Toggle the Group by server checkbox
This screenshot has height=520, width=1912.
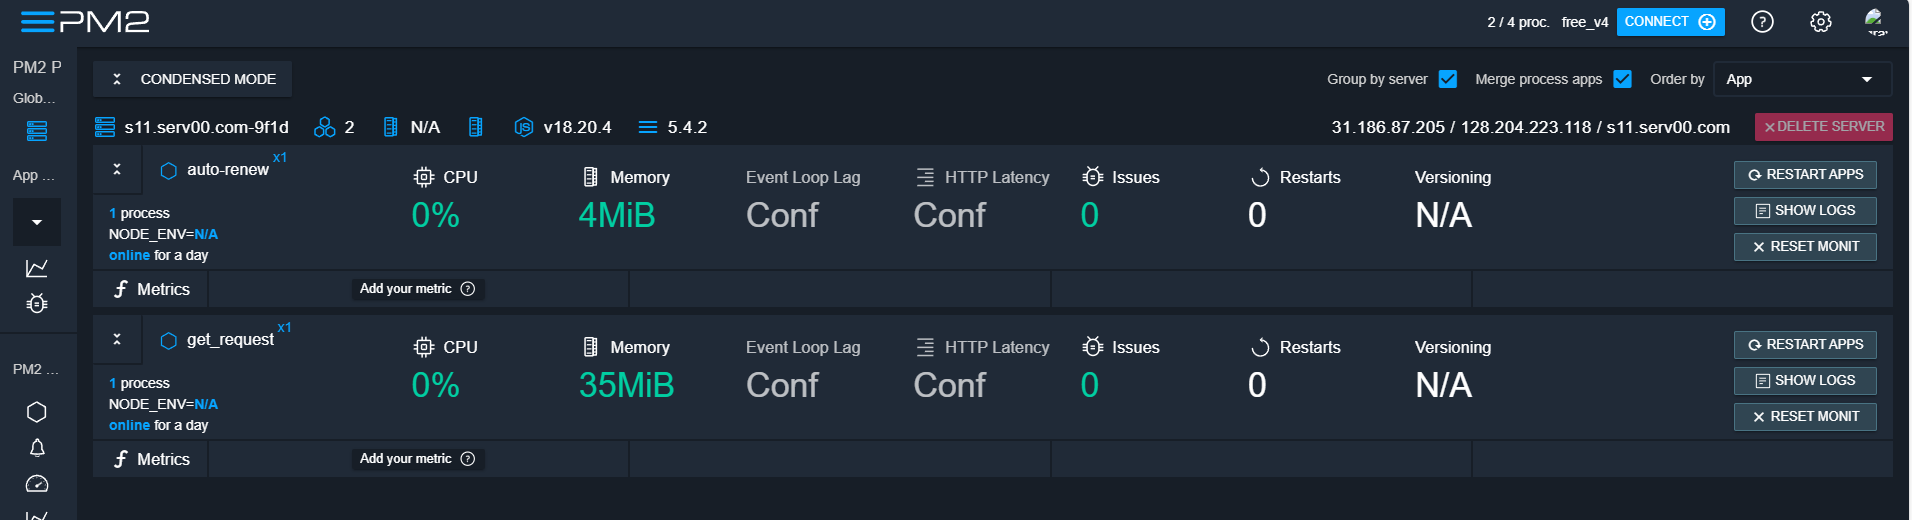(x=1447, y=79)
